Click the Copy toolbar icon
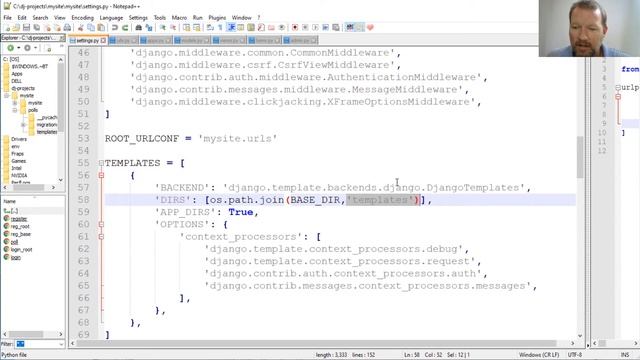This screenshot has width=640, height=360. [x=91, y=28]
